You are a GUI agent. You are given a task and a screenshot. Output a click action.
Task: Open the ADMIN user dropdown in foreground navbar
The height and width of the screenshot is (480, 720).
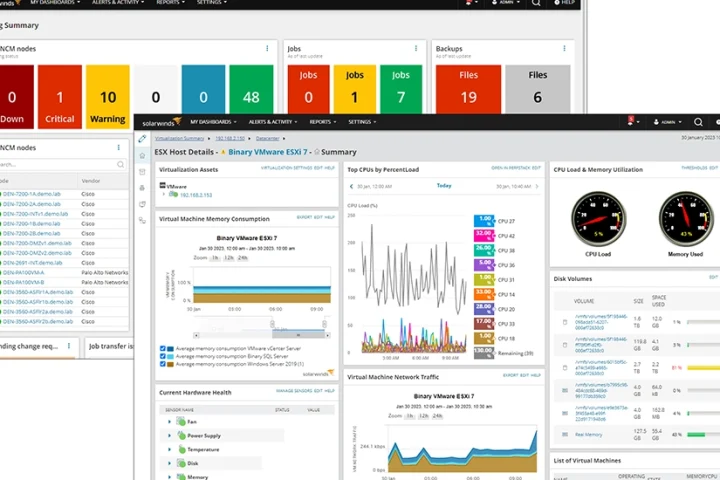[x=669, y=122]
